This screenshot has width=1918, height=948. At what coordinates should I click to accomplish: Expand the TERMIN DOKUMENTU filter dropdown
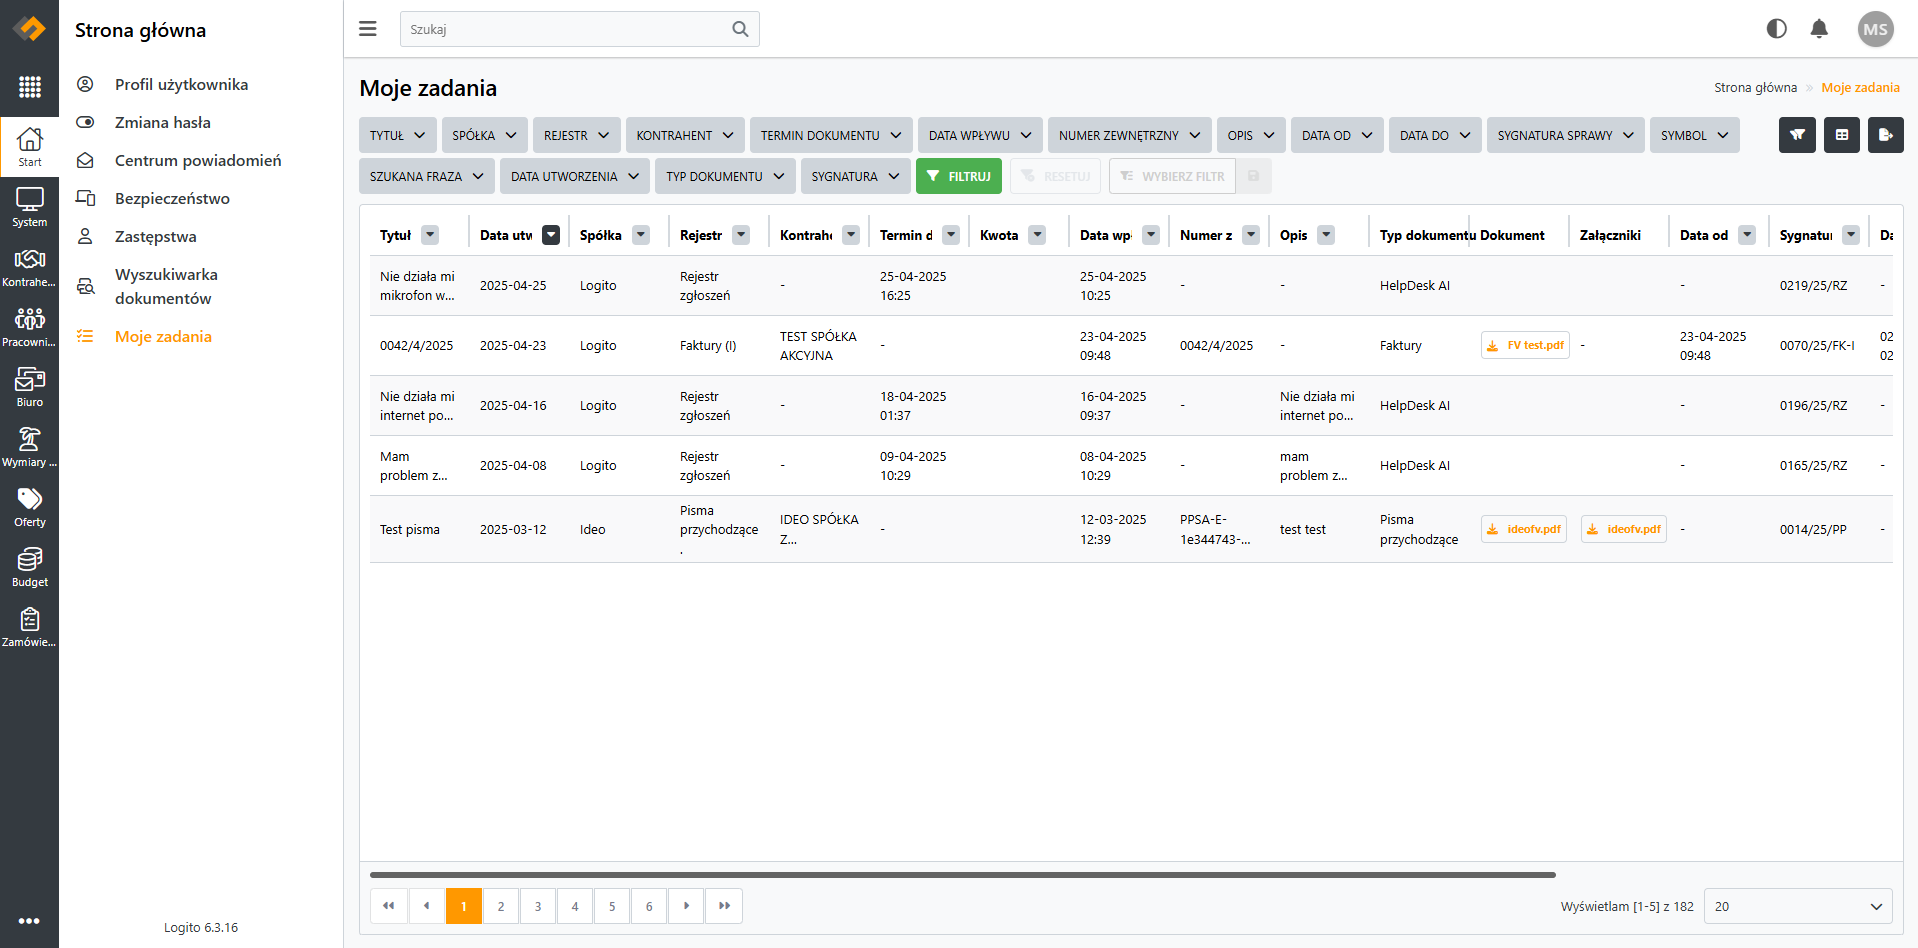pos(831,135)
